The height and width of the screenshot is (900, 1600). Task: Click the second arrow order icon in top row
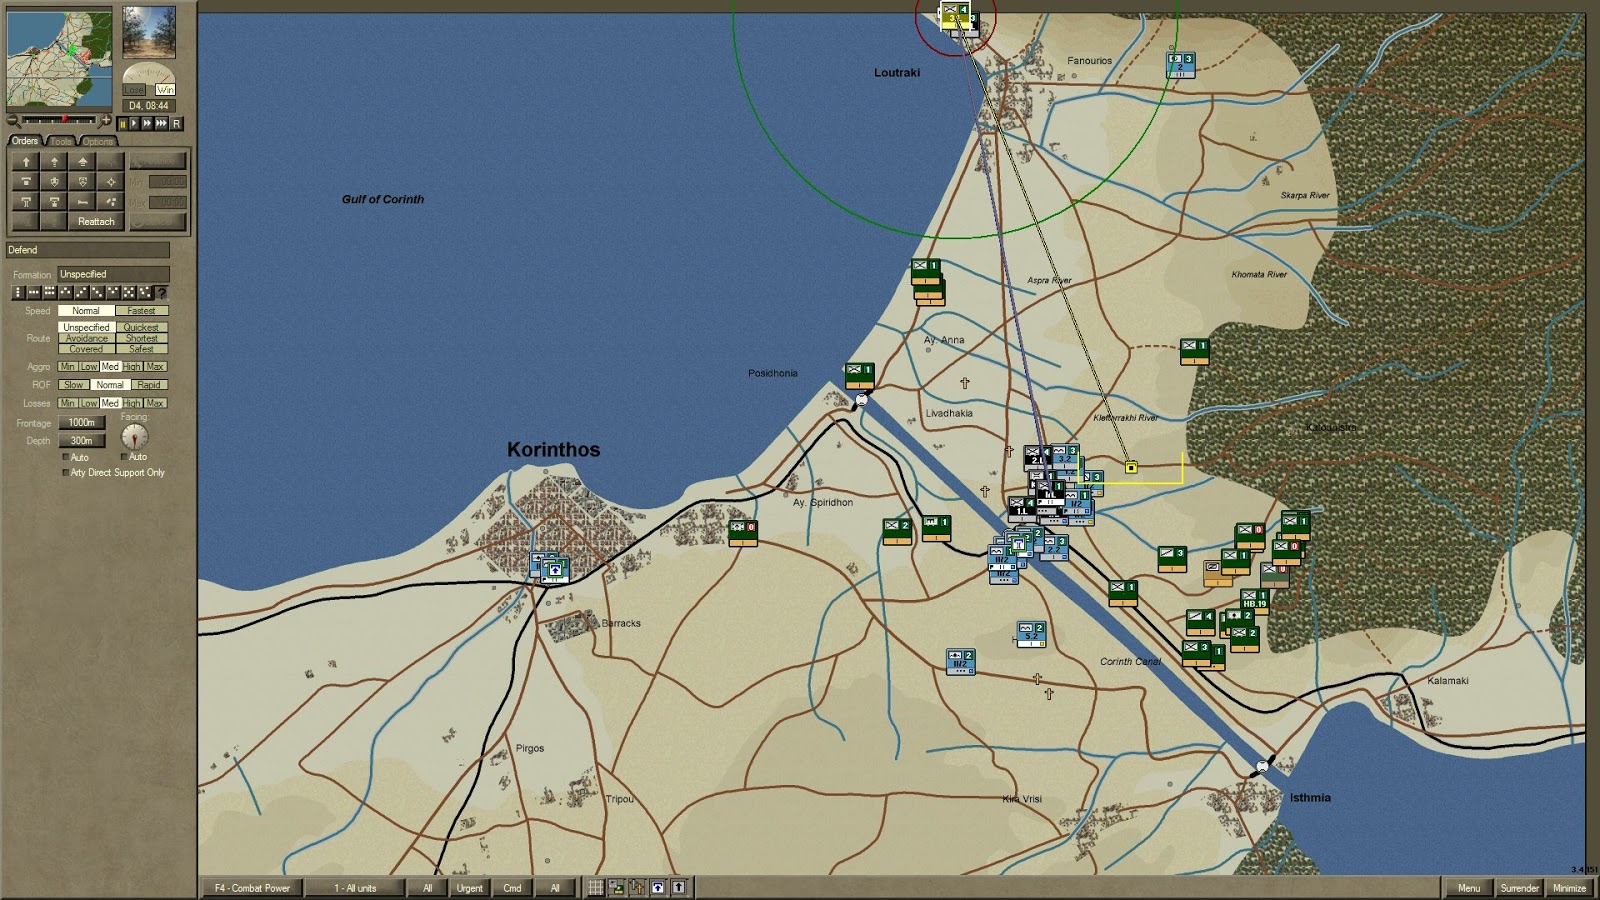click(54, 162)
